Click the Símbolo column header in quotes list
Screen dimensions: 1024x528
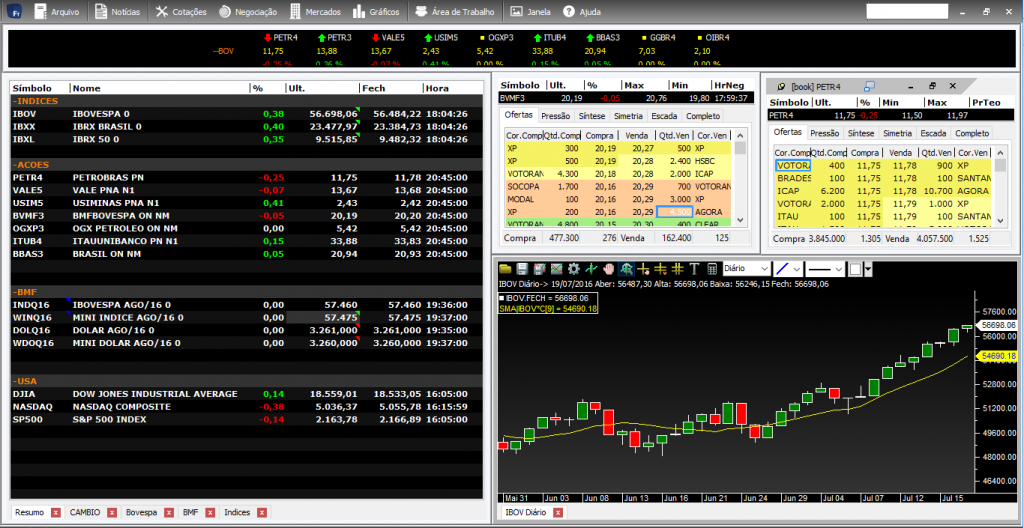point(40,88)
